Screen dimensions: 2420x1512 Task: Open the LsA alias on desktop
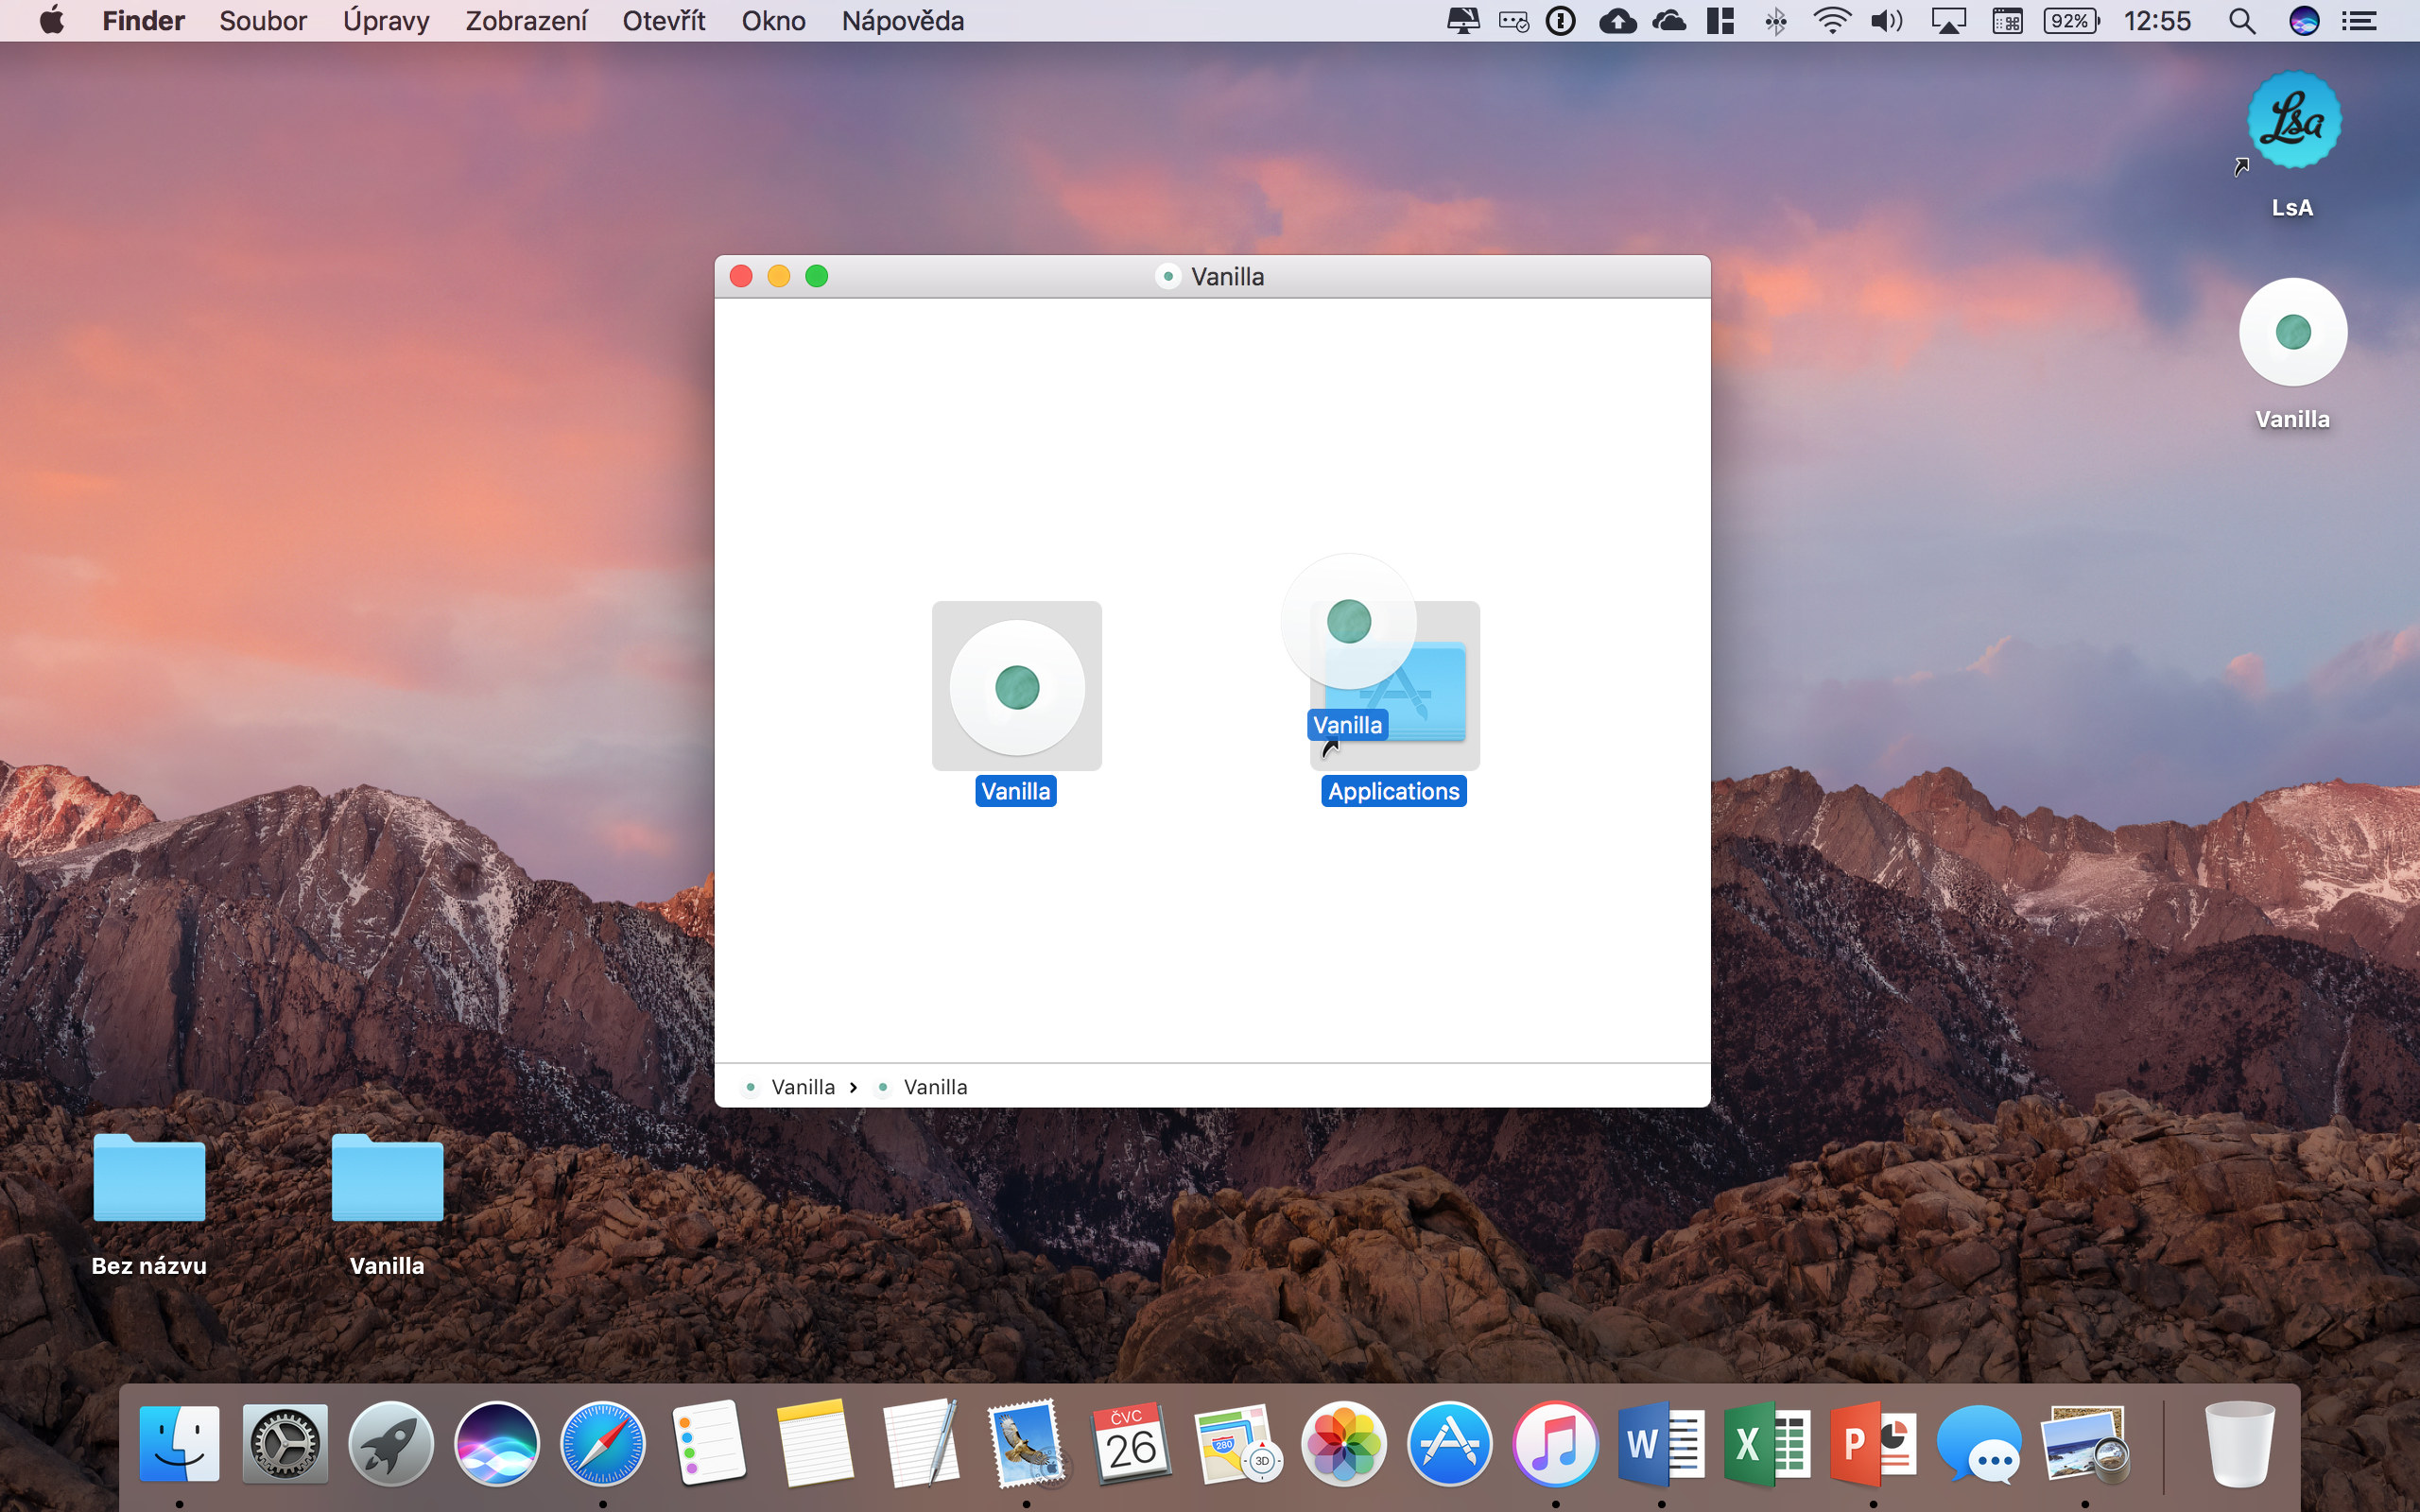[2292, 121]
